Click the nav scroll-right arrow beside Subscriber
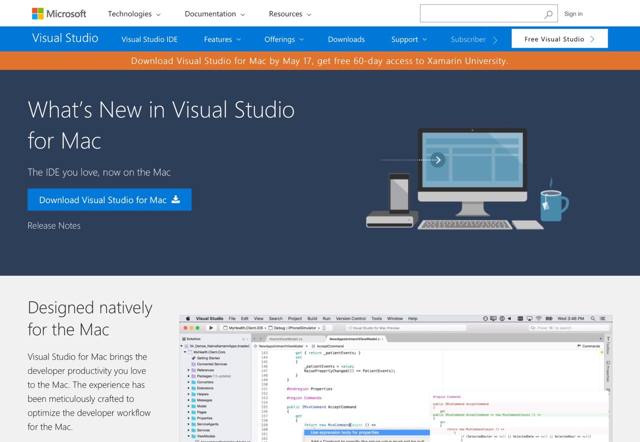The width and height of the screenshot is (640, 442). coord(500,39)
